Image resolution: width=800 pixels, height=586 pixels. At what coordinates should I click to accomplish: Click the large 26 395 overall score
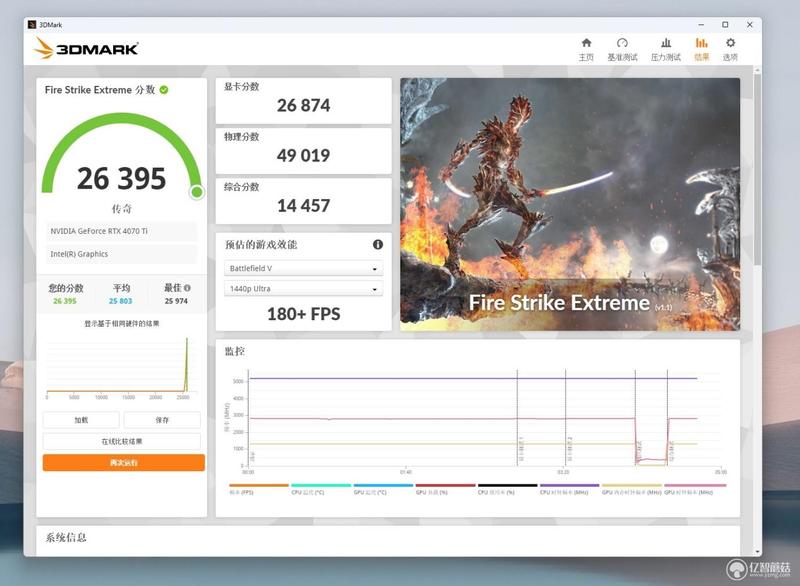click(121, 179)
